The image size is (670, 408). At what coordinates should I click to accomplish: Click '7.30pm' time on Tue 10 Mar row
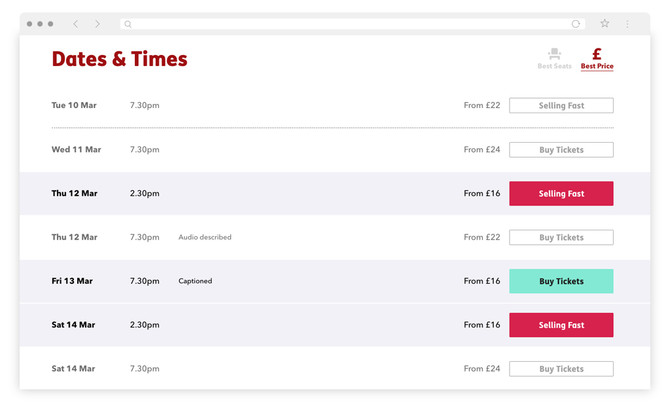pos(144,106)
